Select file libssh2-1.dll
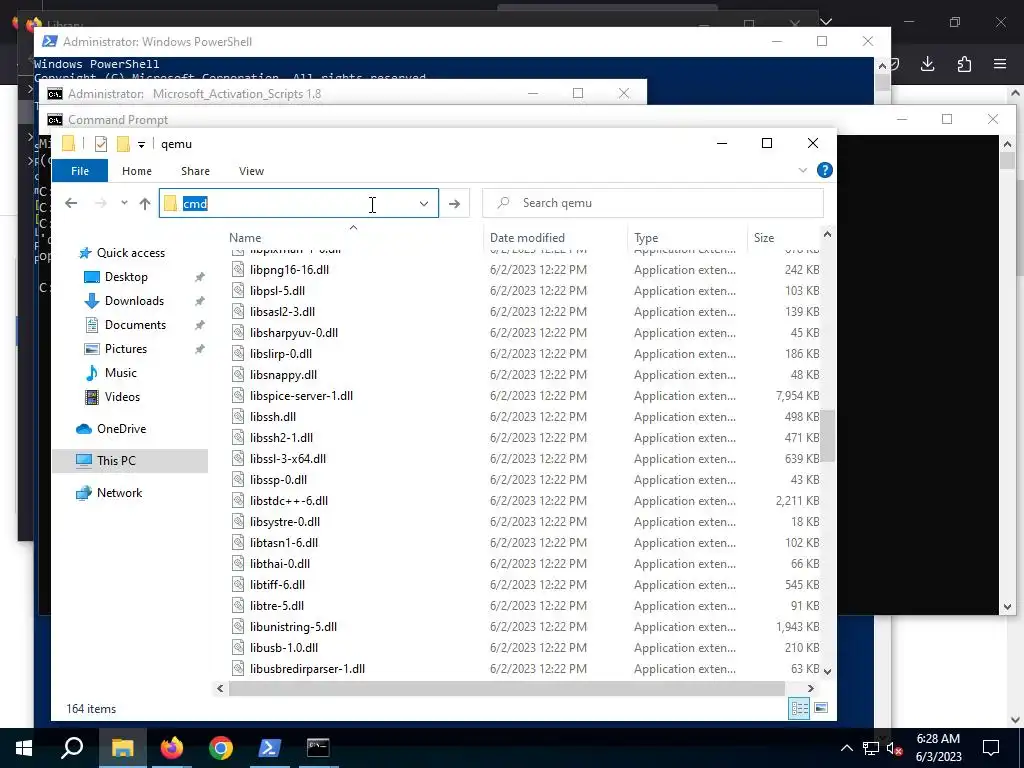This screenshot has height=768, width=1024. [281, 438]
